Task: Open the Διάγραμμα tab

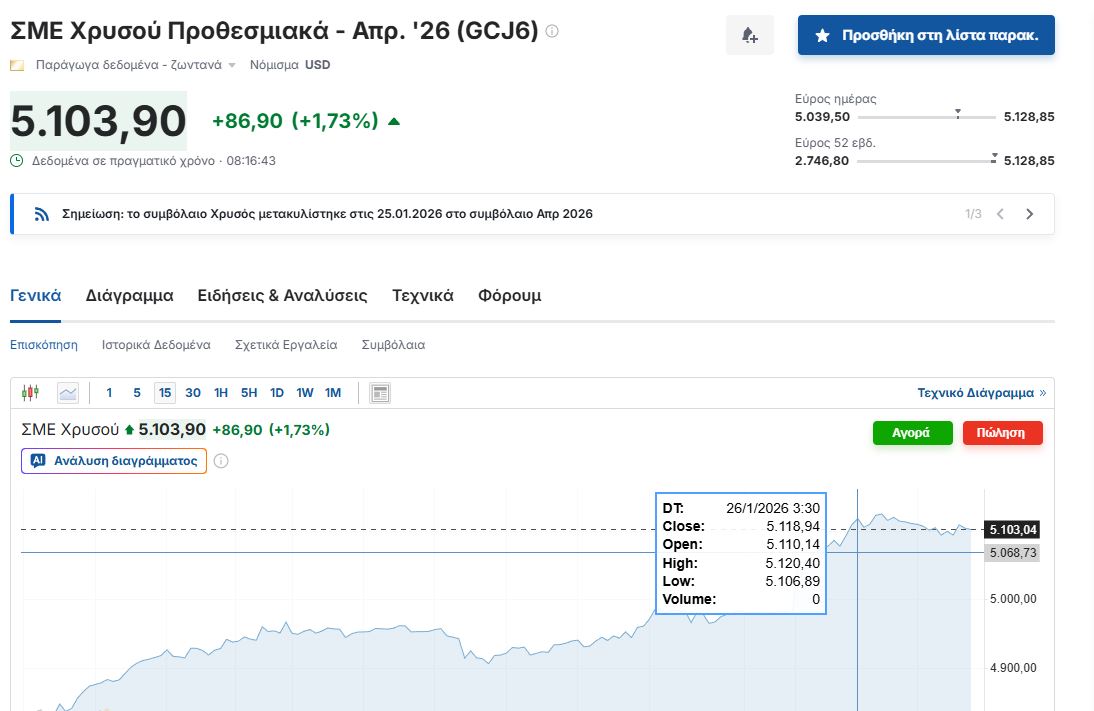Action: click(x=130, y=296)
